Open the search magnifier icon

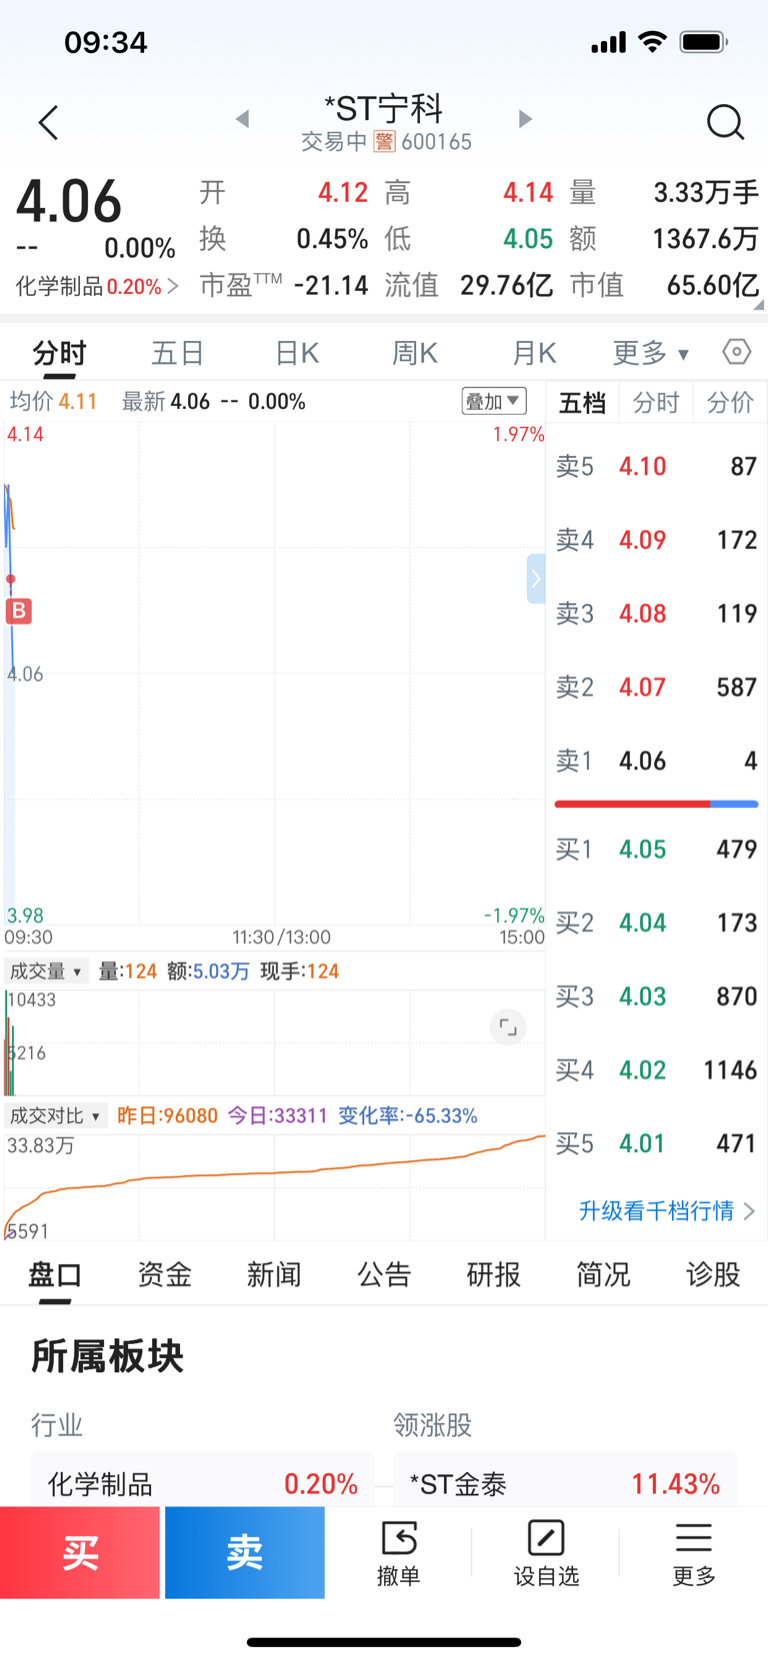click(725, 122)
